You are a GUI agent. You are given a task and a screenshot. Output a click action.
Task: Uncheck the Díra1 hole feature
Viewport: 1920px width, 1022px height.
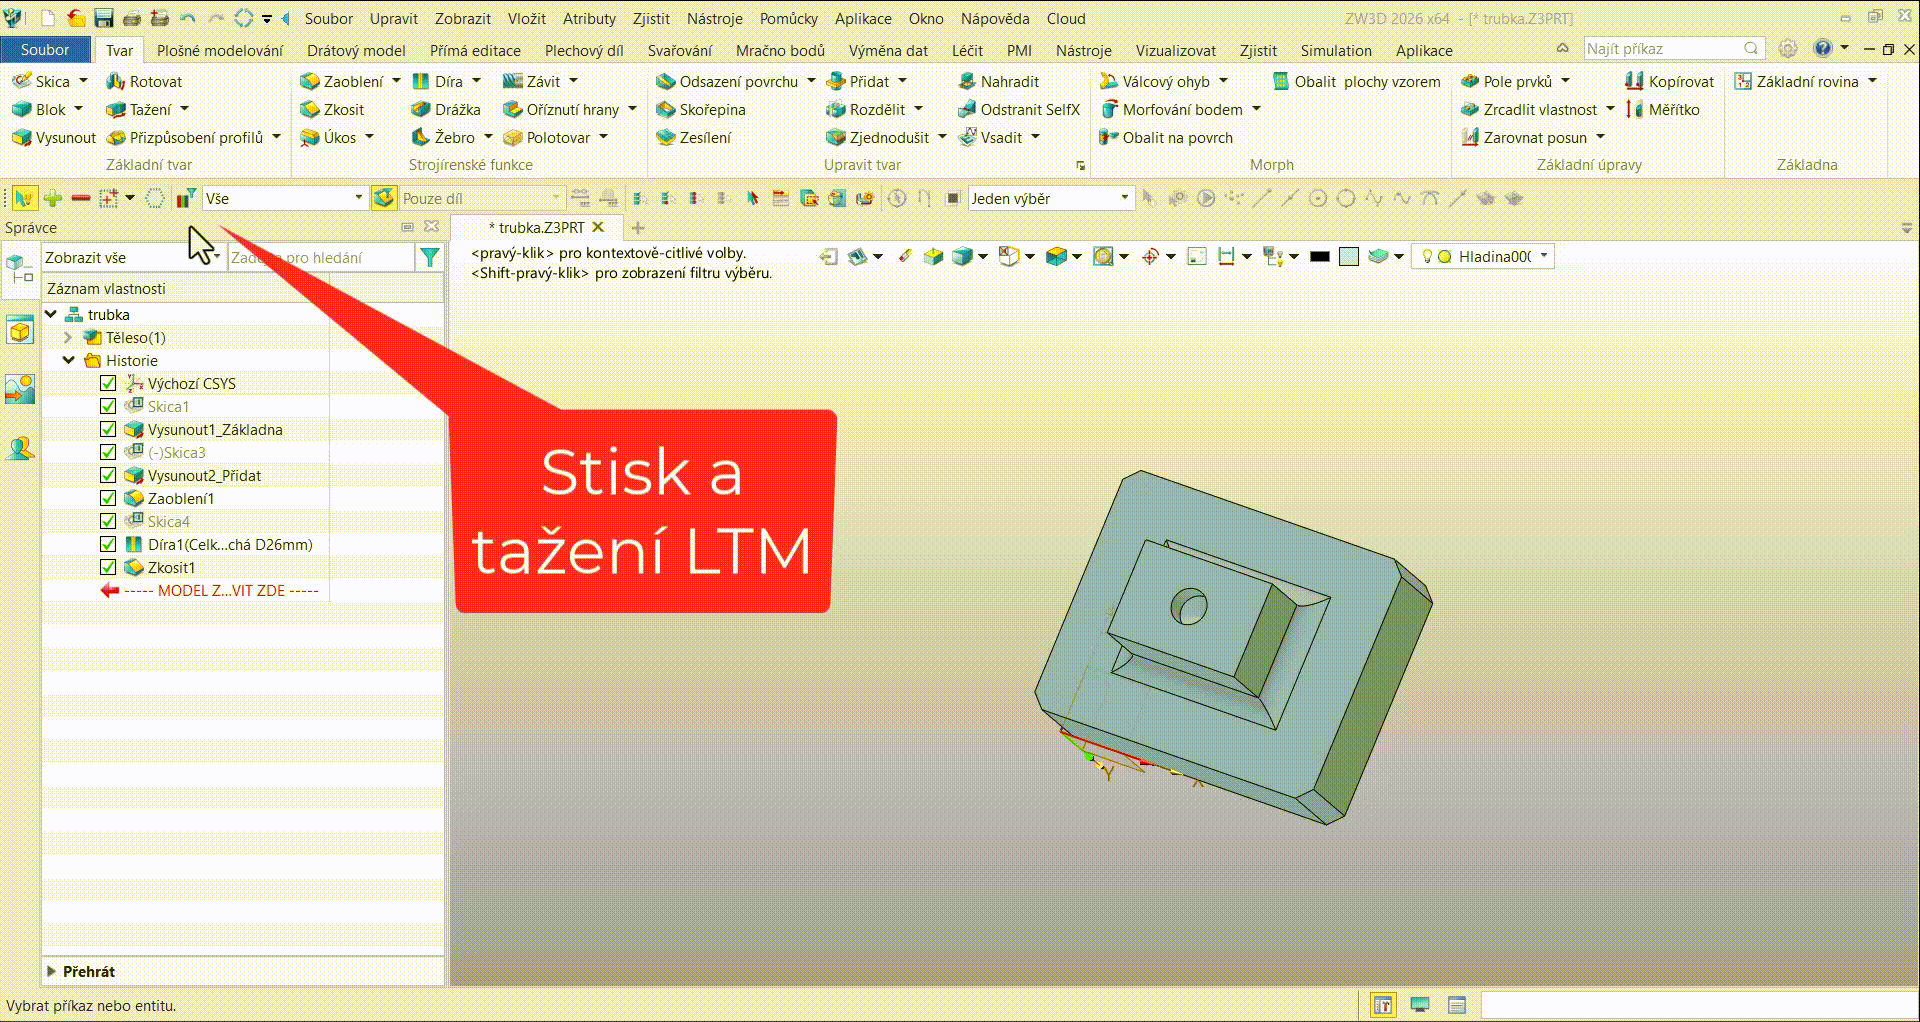(108, 544)
